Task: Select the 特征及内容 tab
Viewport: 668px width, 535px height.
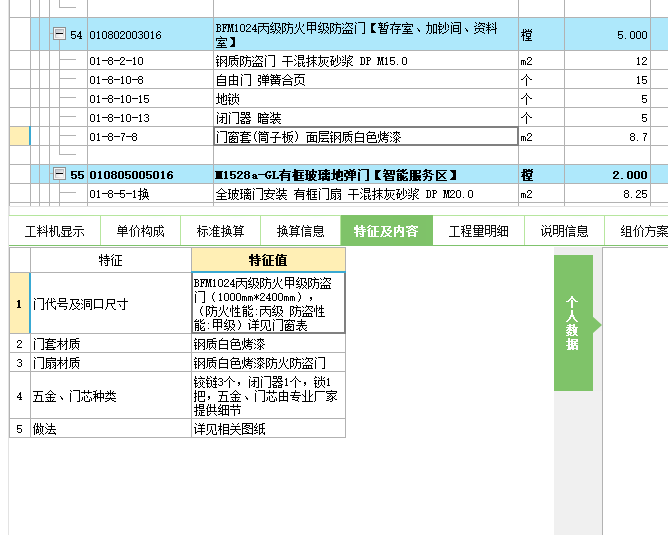Action: 386,231
